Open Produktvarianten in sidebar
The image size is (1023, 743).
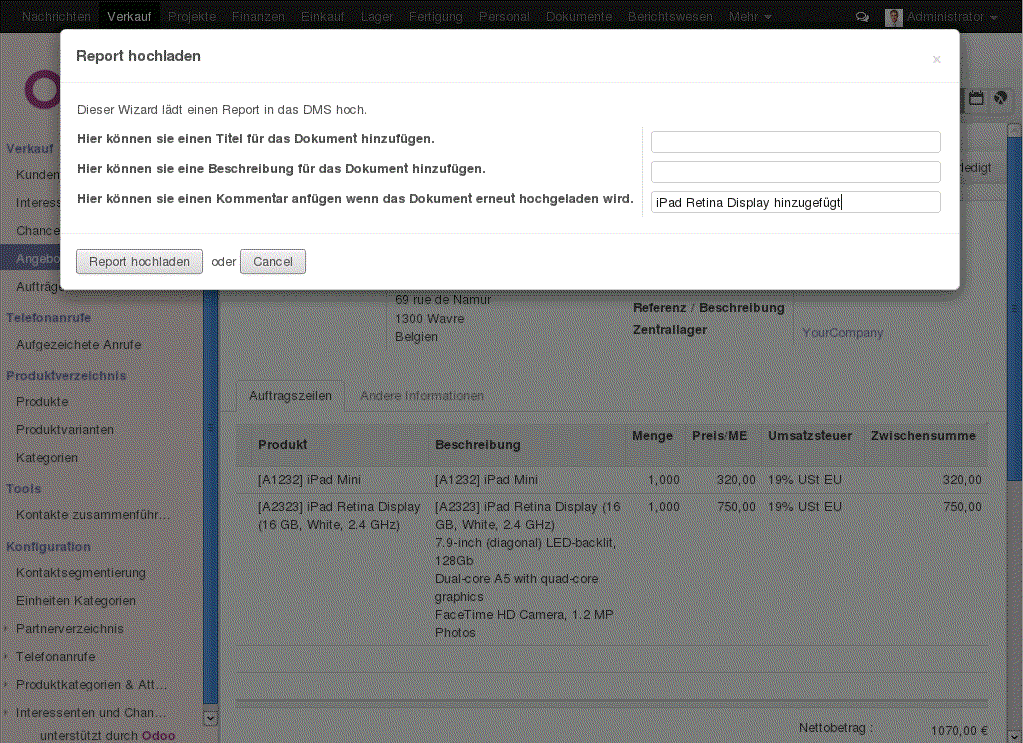[65, 430]
